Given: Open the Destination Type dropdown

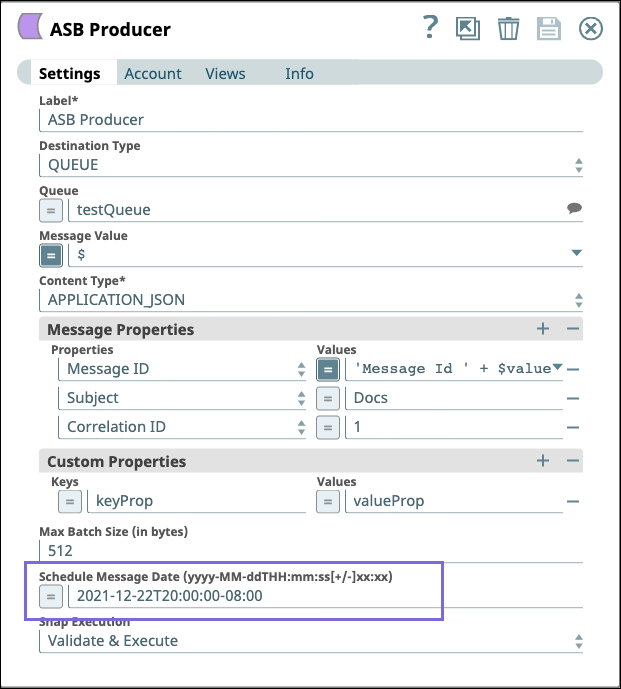Looking at the screenshot, I should (x=311, y=165).
